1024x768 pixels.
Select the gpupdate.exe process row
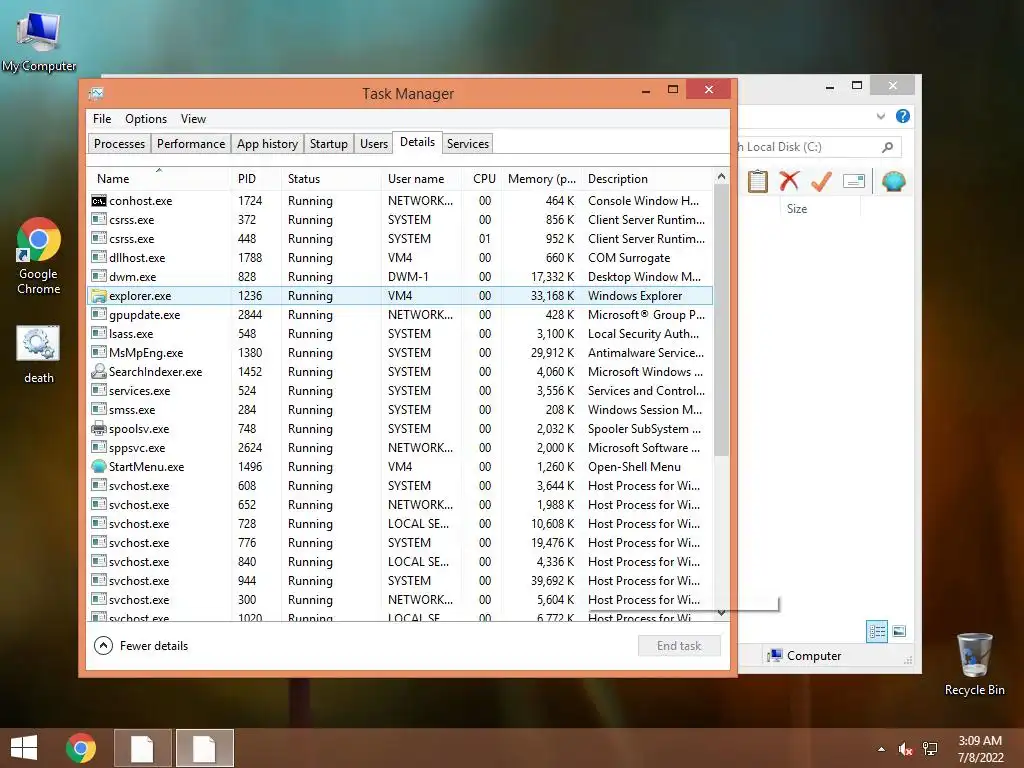(400, 315)
